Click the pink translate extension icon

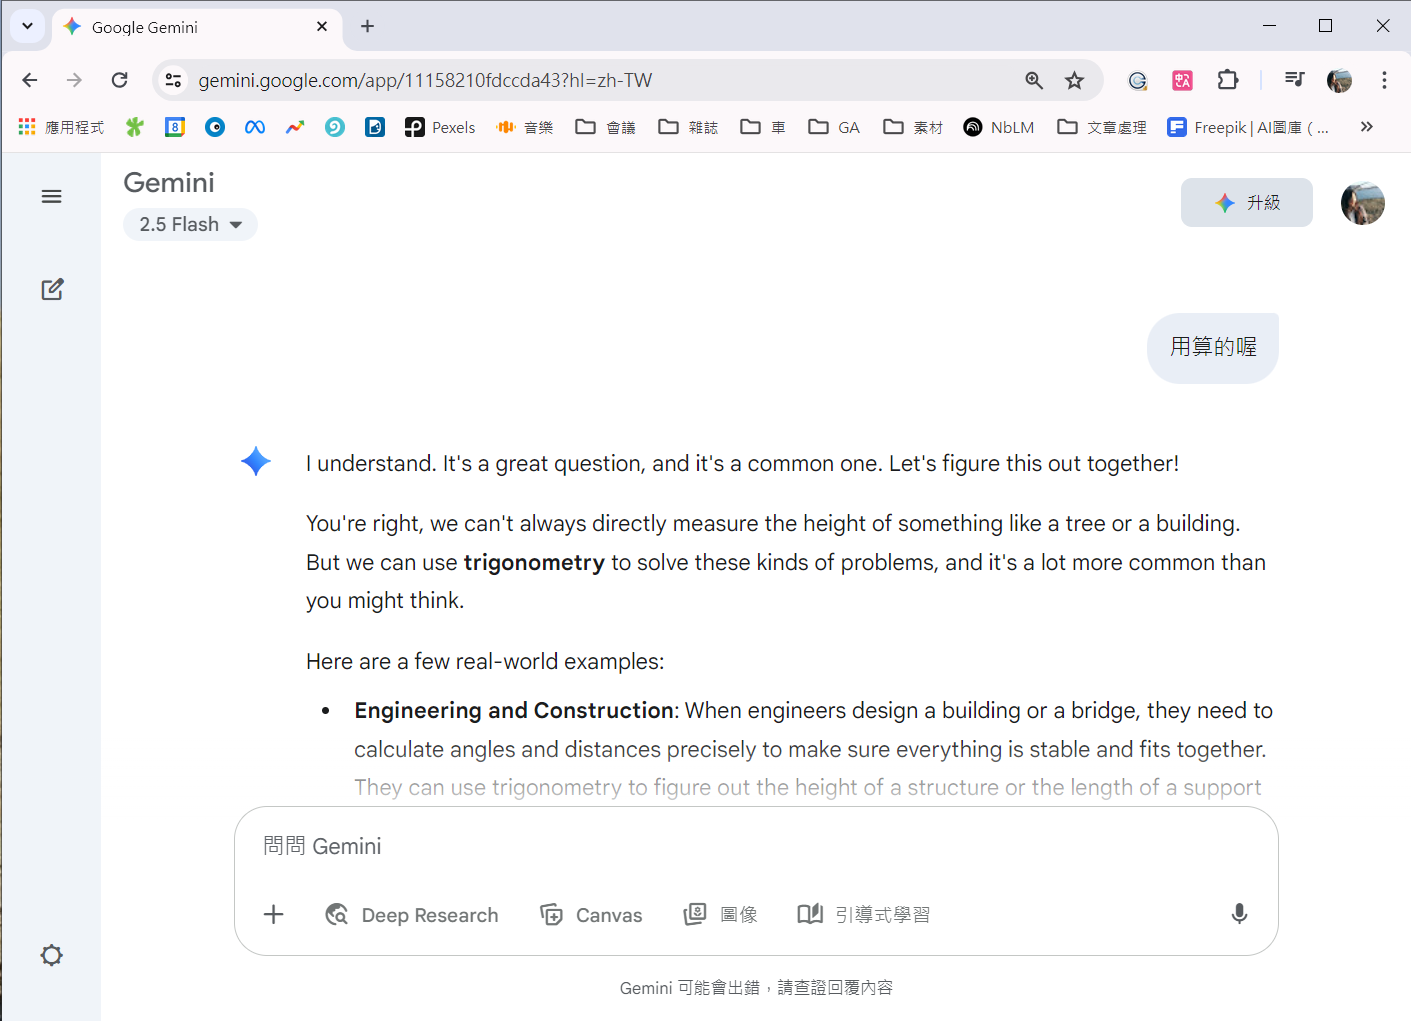[x=1183, y=81]
